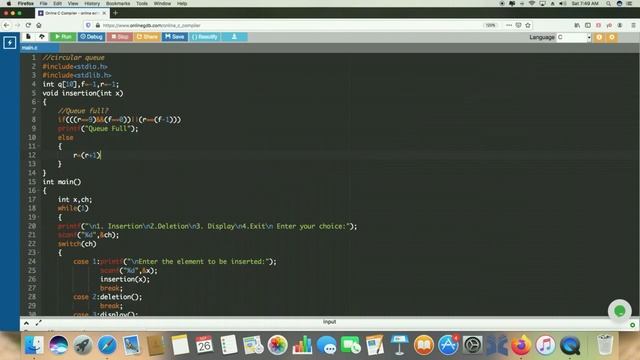Click the "//circular queue" comment line
The height and width of the screenshot is (360, 640).
pos(73,58)
